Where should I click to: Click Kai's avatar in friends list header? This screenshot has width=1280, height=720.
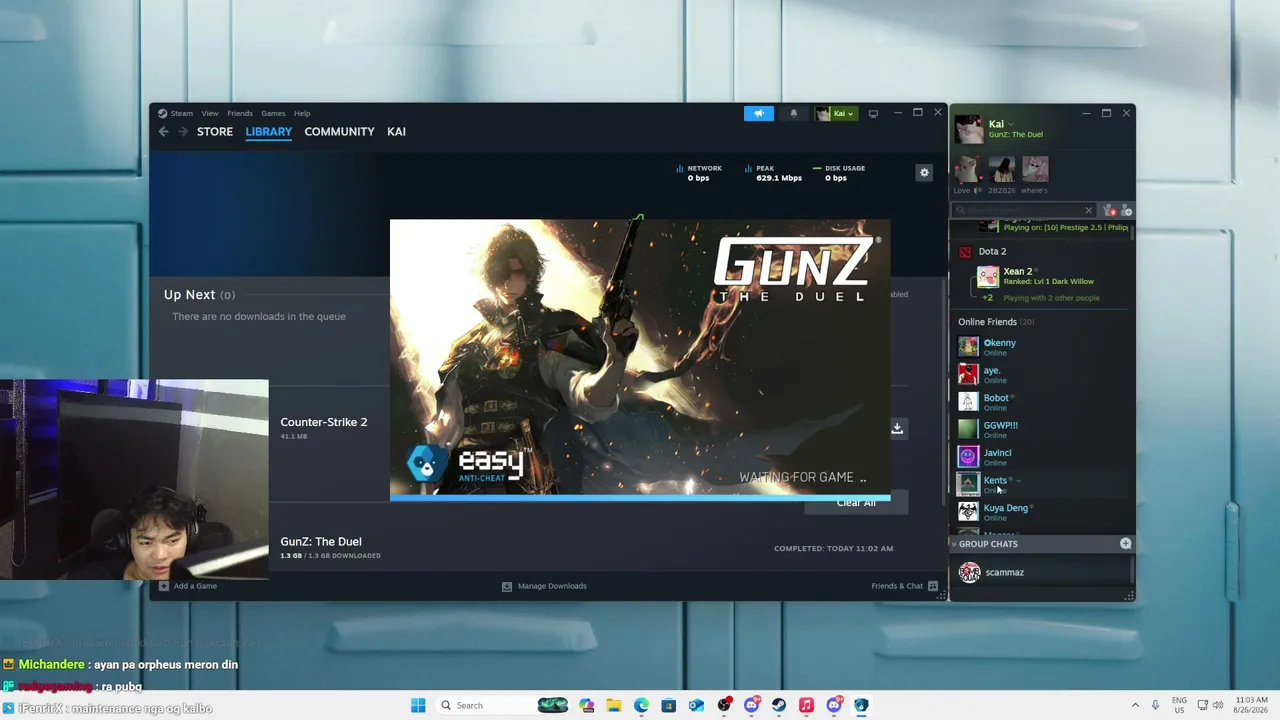[968, 129]
